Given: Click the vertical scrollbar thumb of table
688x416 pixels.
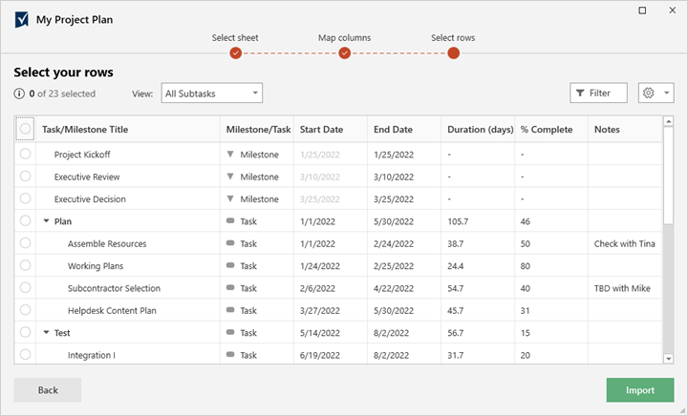Looking at the screenshot, I should point(668,176).
